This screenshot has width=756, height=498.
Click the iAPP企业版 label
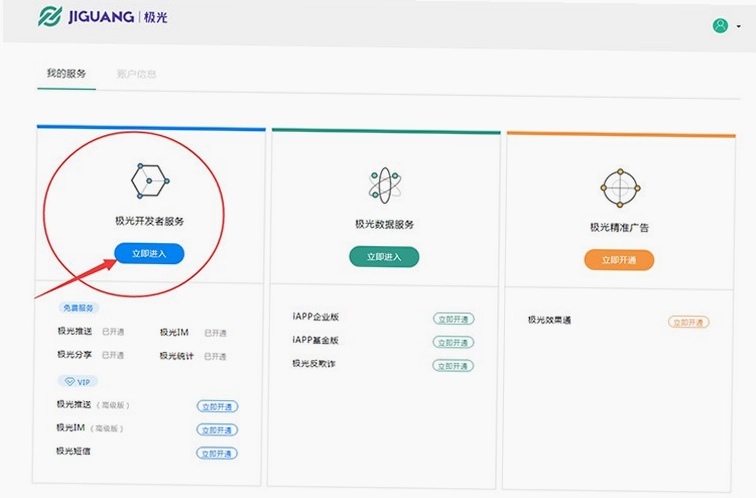(x=315, y=317)
